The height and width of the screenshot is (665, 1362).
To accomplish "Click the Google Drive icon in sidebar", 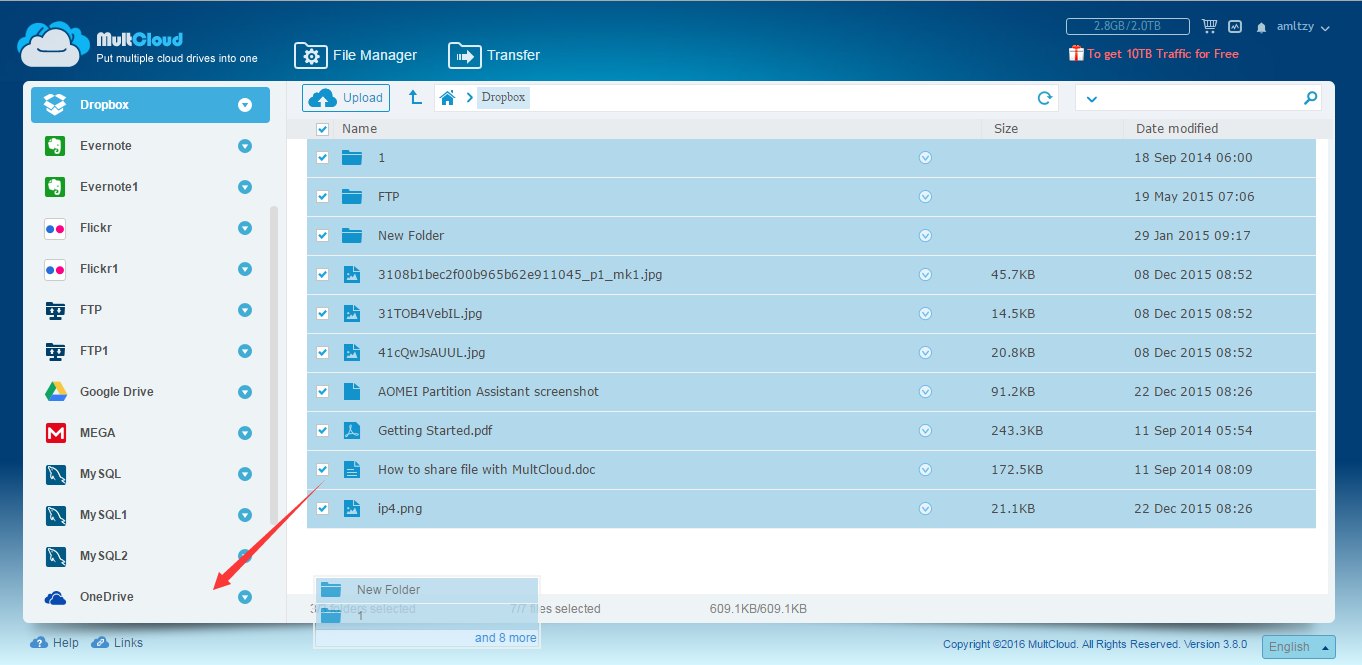I will 55,392.
